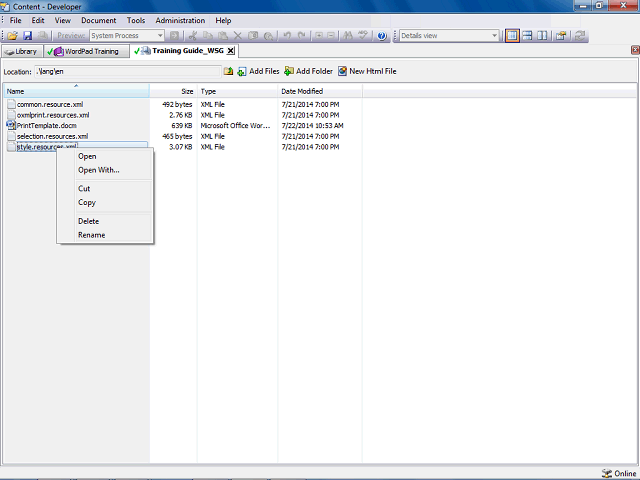
Task: Sort by the Name column header
Action: [x=77, y=91]
